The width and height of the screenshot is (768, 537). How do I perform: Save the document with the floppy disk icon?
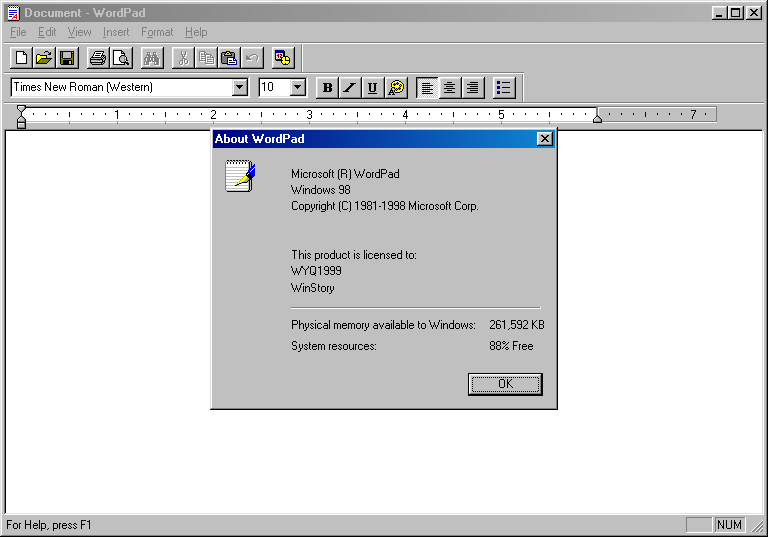[67, 58]
